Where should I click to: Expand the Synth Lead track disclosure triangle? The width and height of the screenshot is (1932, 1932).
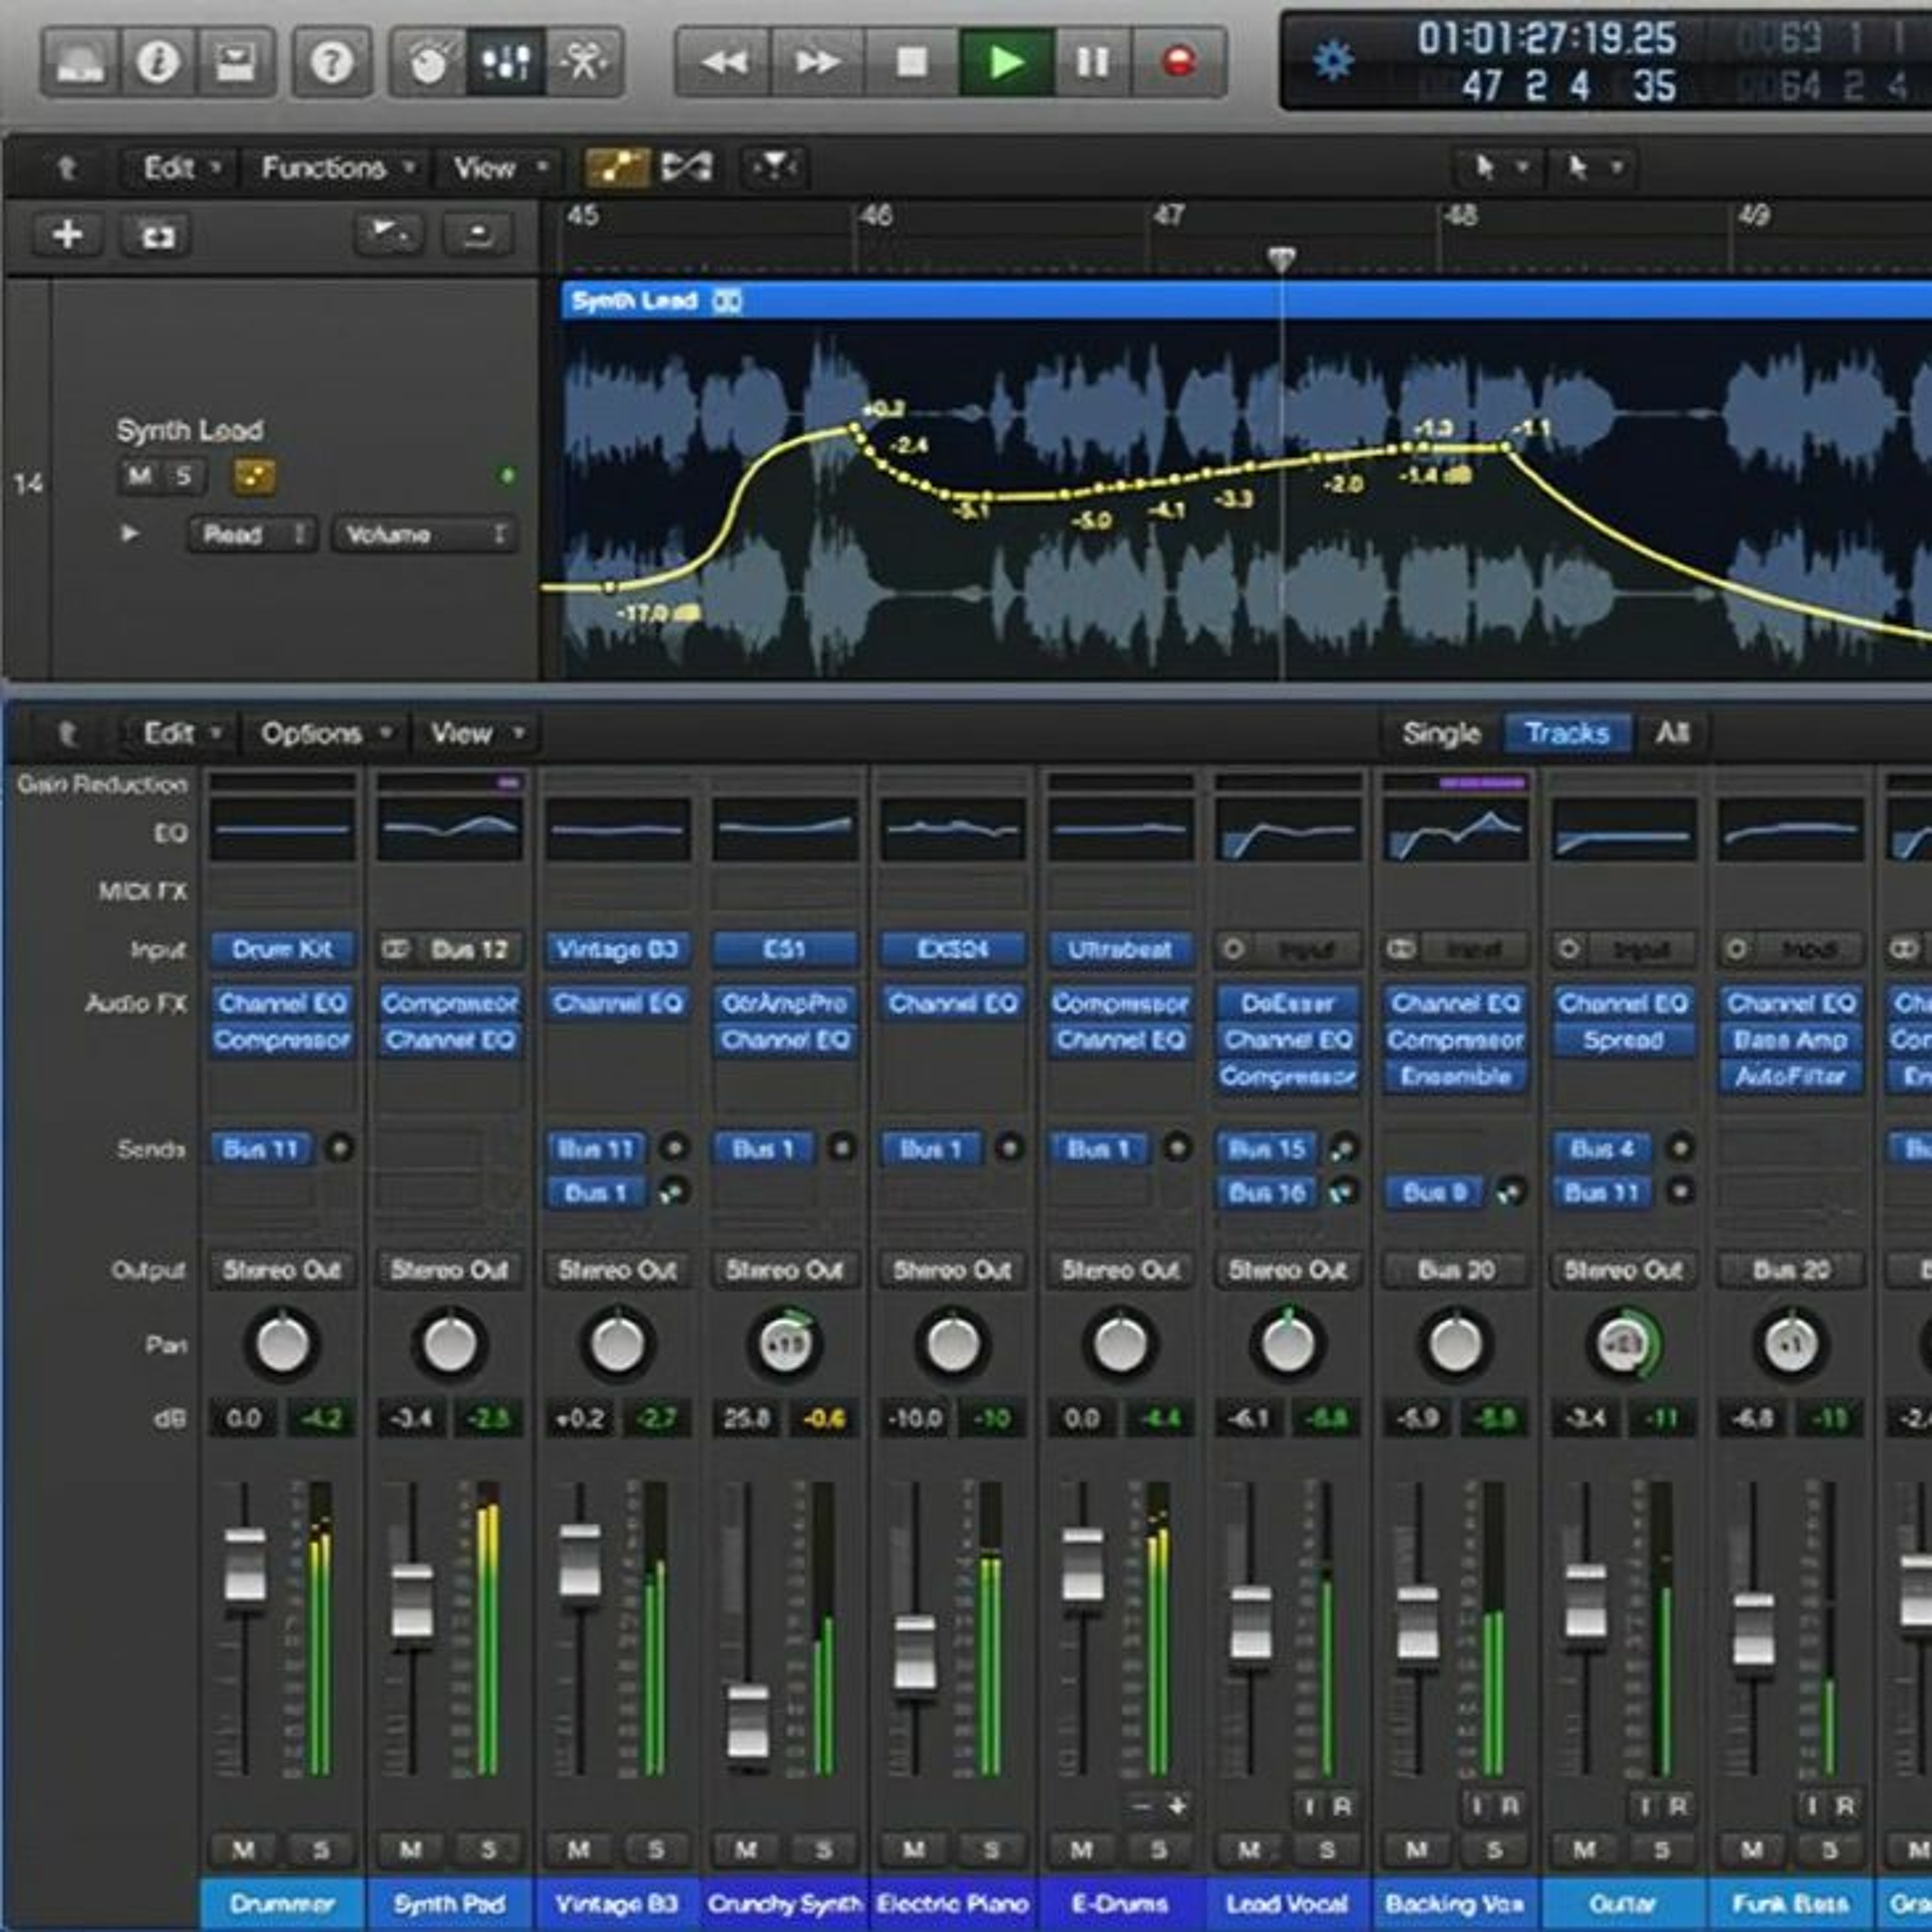pos(129,533)
